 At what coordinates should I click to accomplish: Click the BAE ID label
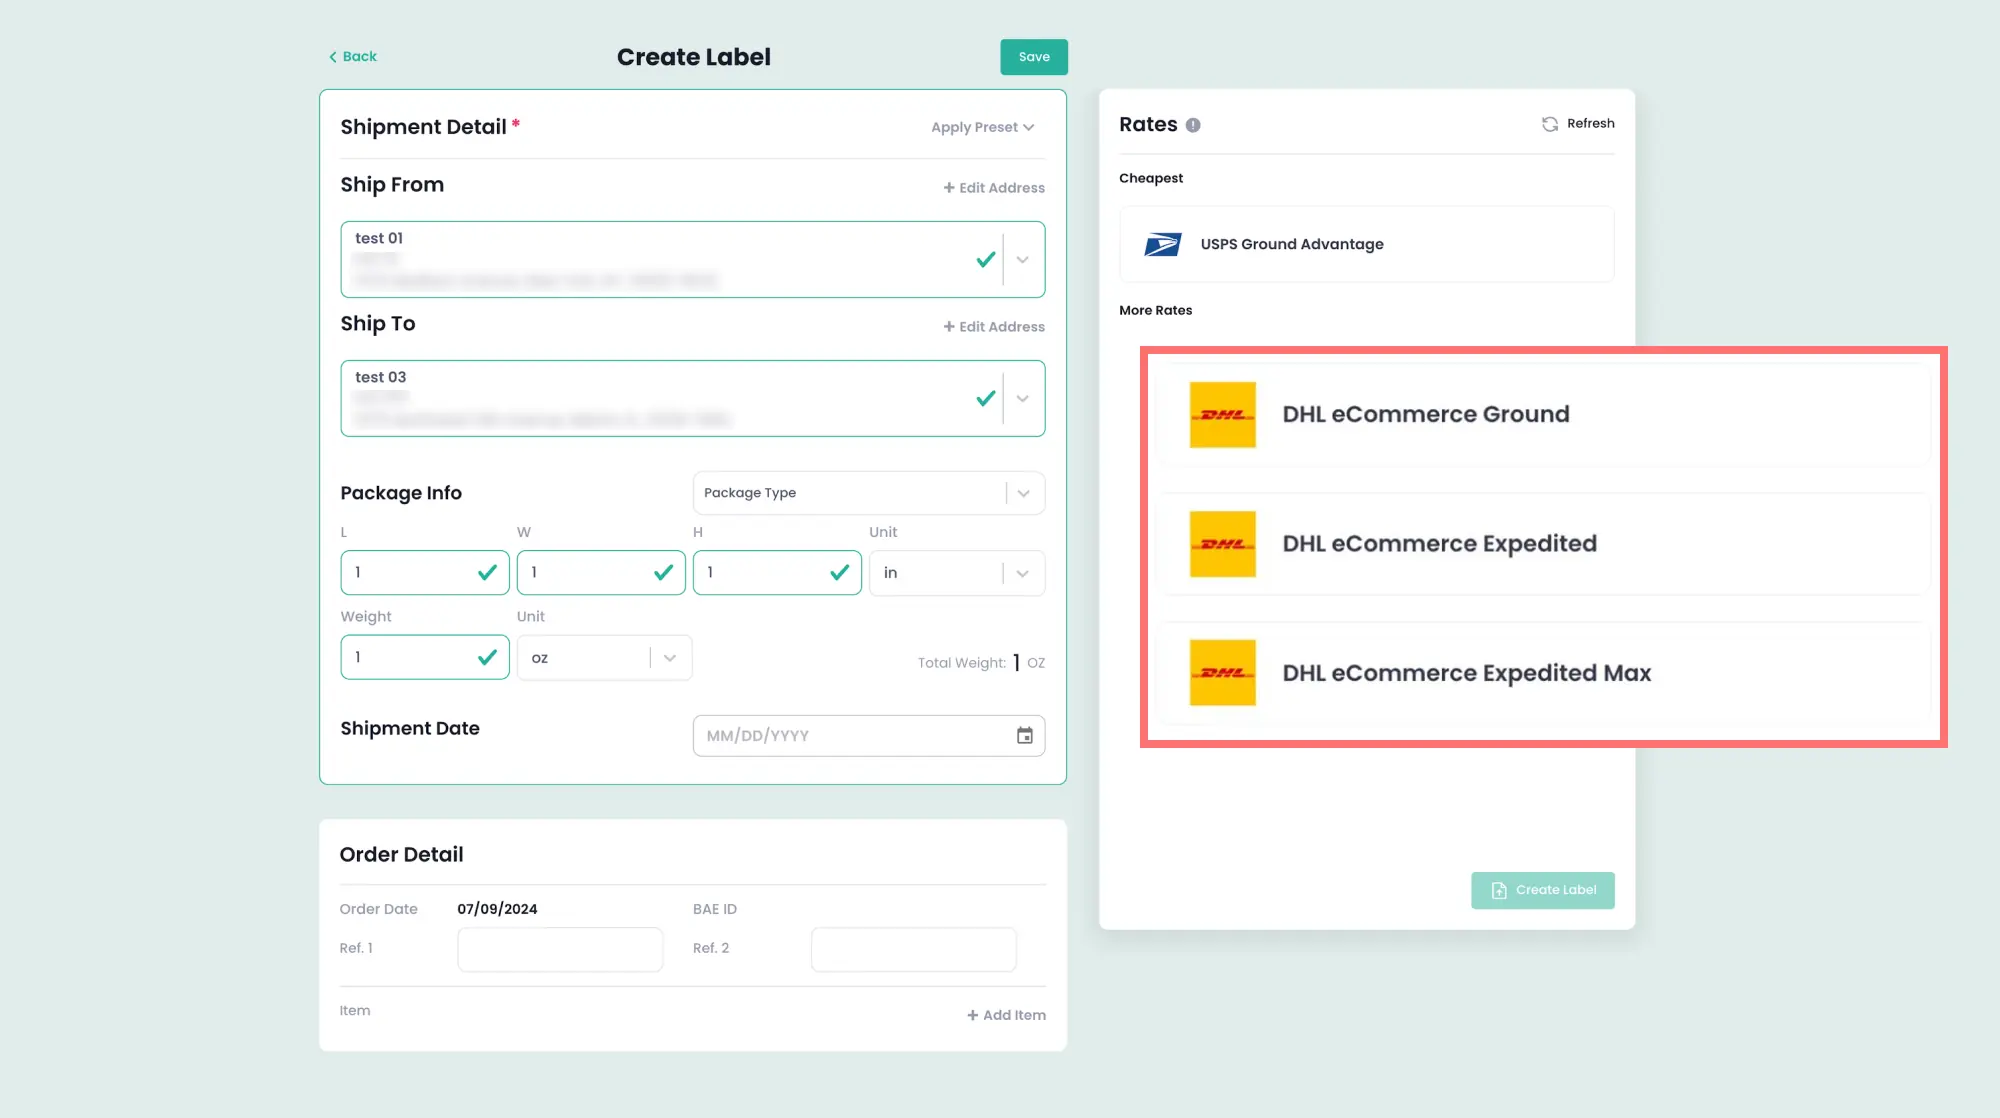714,909
